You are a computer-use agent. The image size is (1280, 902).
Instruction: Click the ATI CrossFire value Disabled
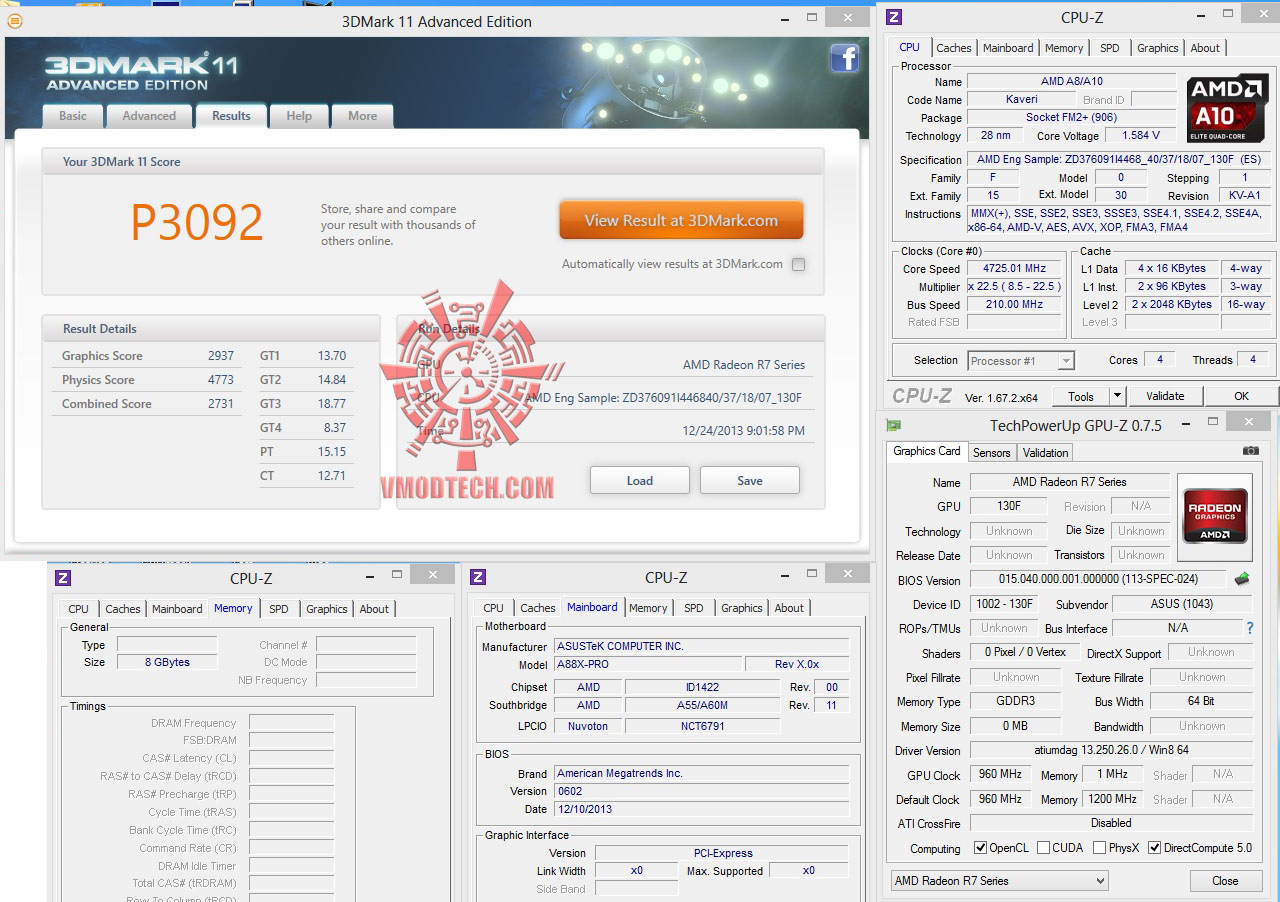point(1112,823)
